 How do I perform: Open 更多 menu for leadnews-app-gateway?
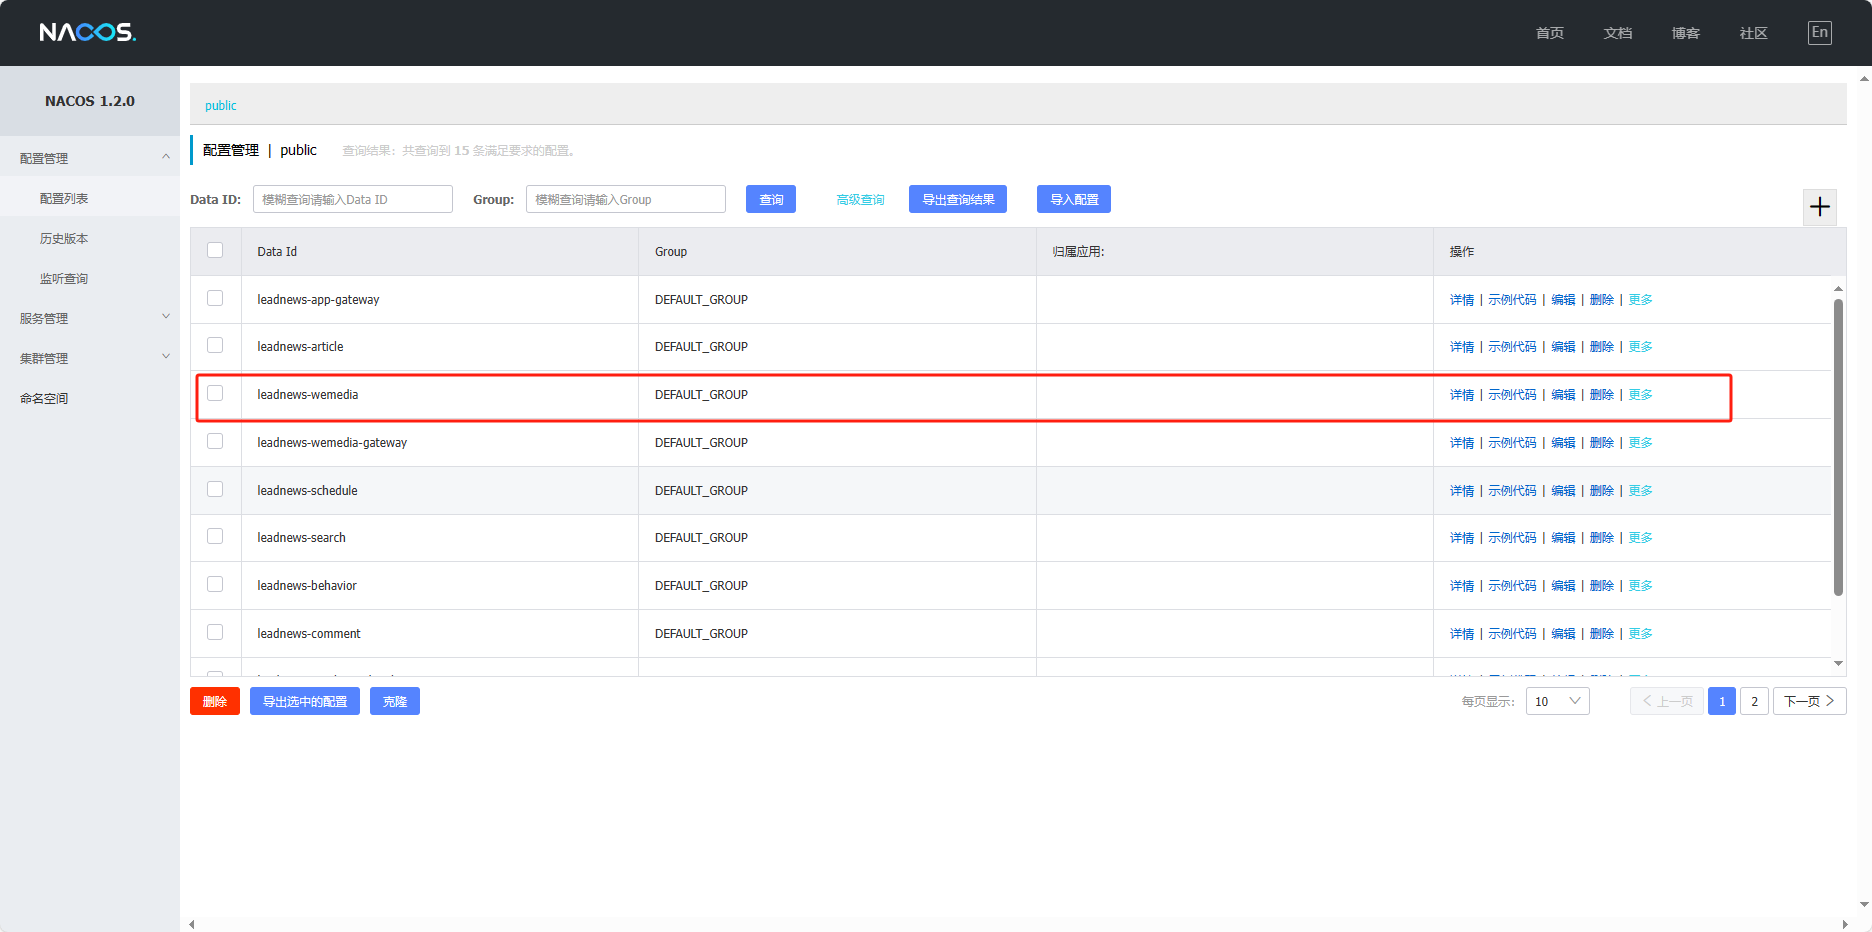pyautogui.click(x=1640, y=300)
